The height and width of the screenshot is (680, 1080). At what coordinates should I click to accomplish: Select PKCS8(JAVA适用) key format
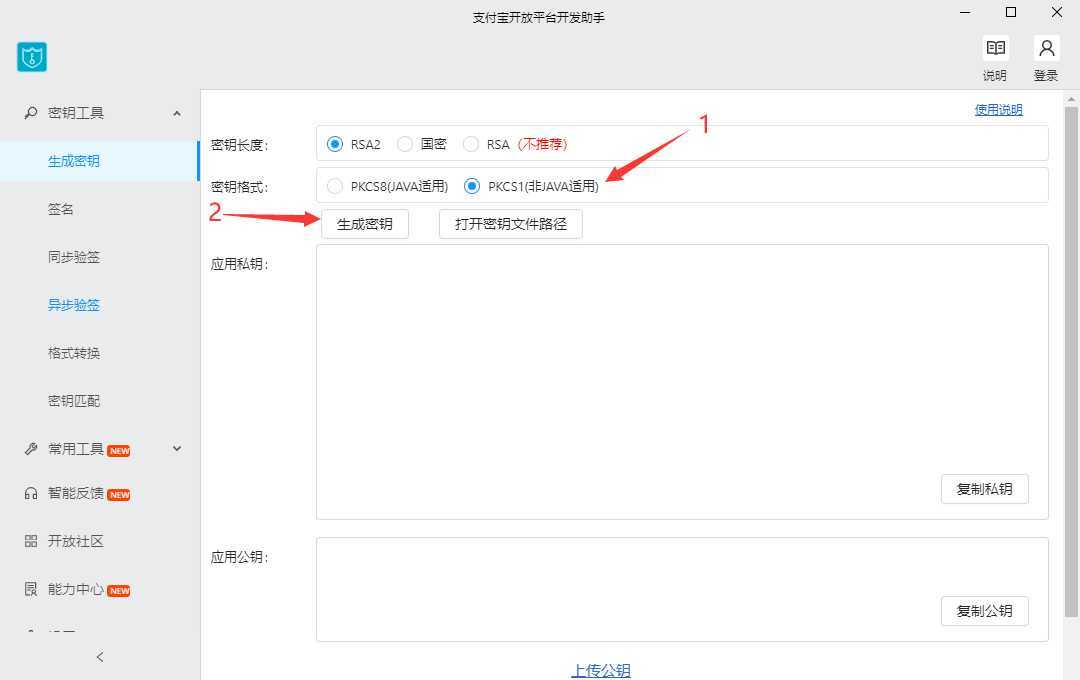pyautogui.click(x=334, y=186)
